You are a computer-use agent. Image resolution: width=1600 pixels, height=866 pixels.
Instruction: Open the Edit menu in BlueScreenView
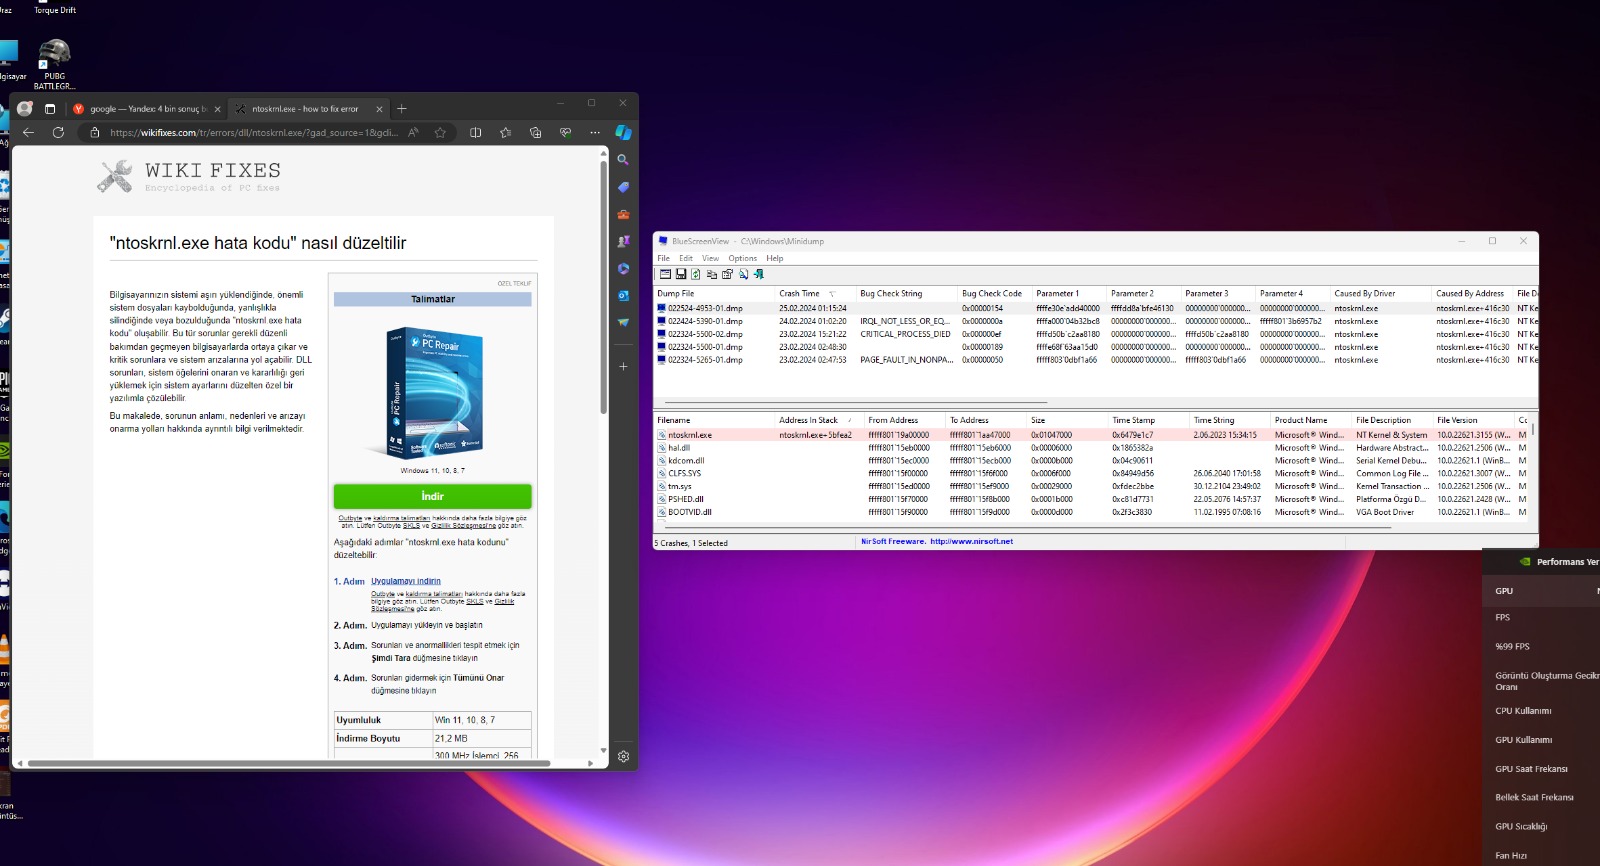[x=686, y=258]
